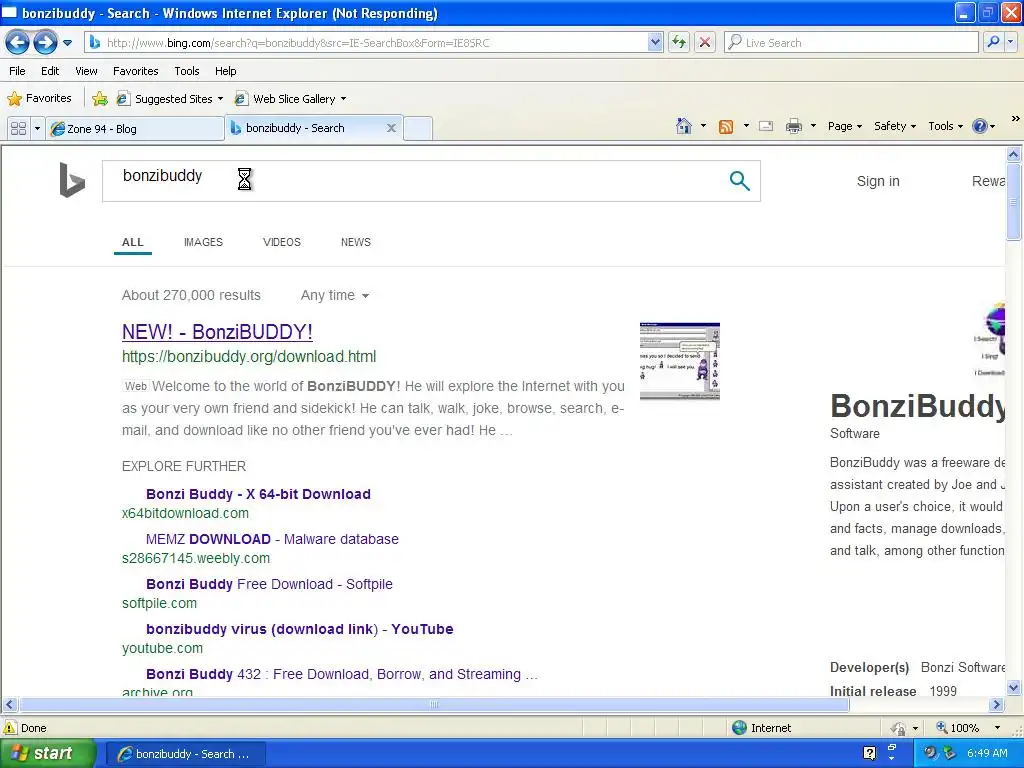
Task: Open the Tools menu in menu bar
Action: (187, 71)
